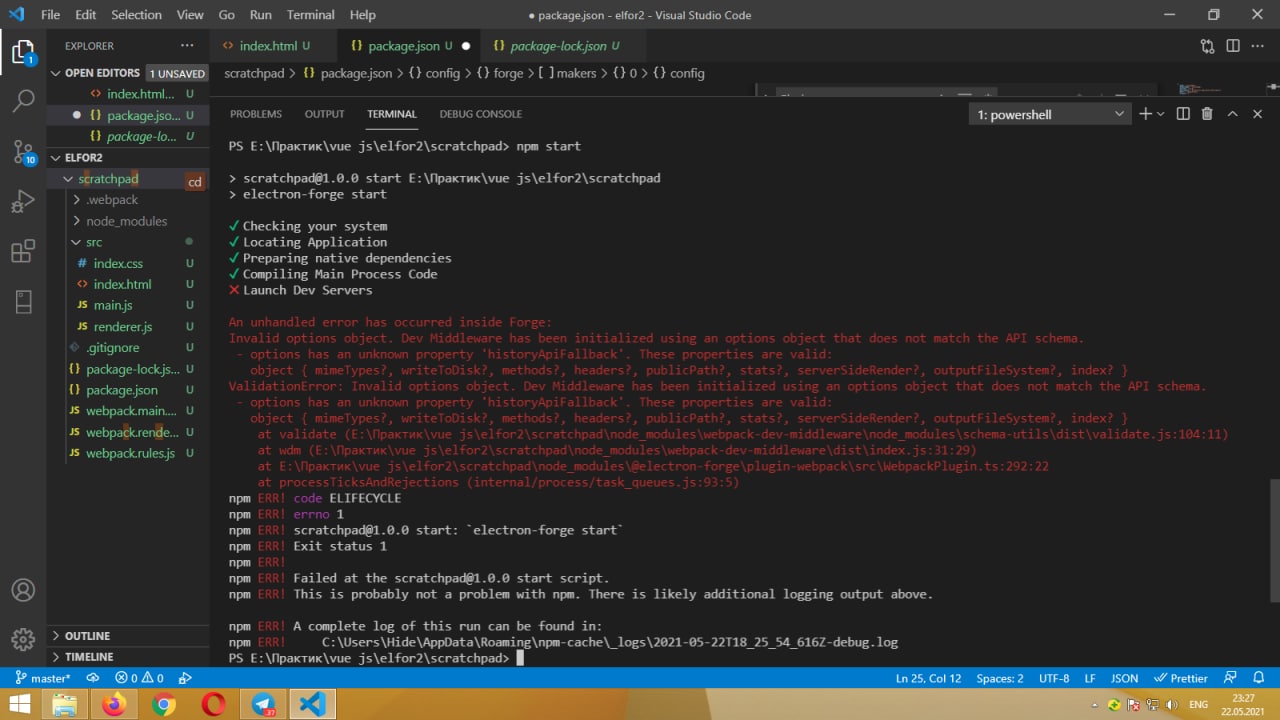Open editor More Actions ellipsis

pos(1258,46)
